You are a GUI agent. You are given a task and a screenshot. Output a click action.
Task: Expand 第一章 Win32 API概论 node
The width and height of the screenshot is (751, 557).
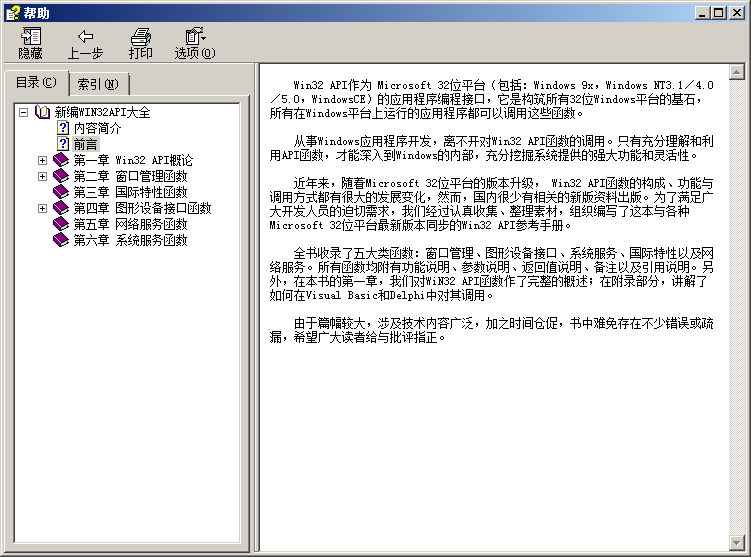coord(43,160)
